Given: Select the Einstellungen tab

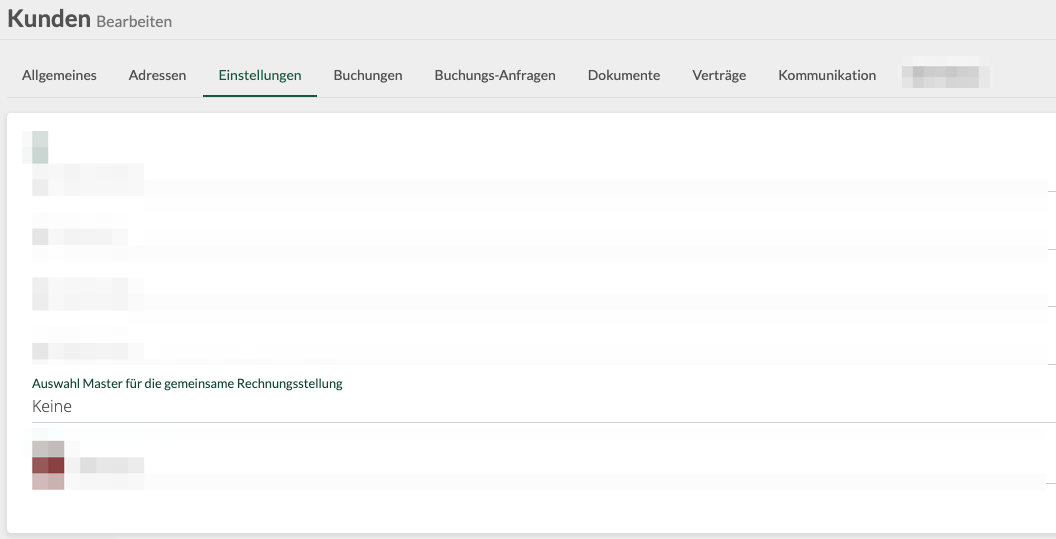Looking at the screenshot, I should (x=260, y=75).
